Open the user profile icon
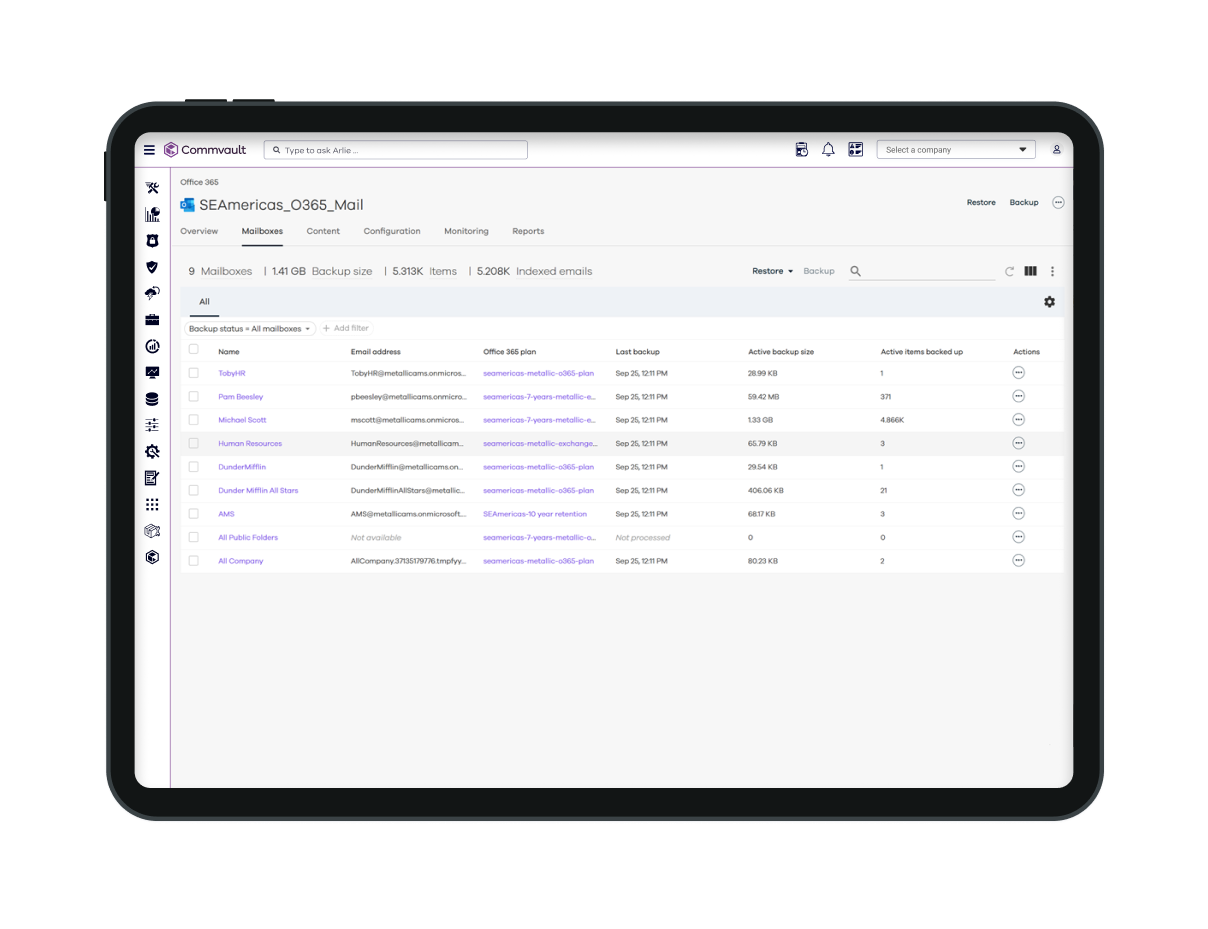Screen dimensions: 1208x929 [1056, 150]
